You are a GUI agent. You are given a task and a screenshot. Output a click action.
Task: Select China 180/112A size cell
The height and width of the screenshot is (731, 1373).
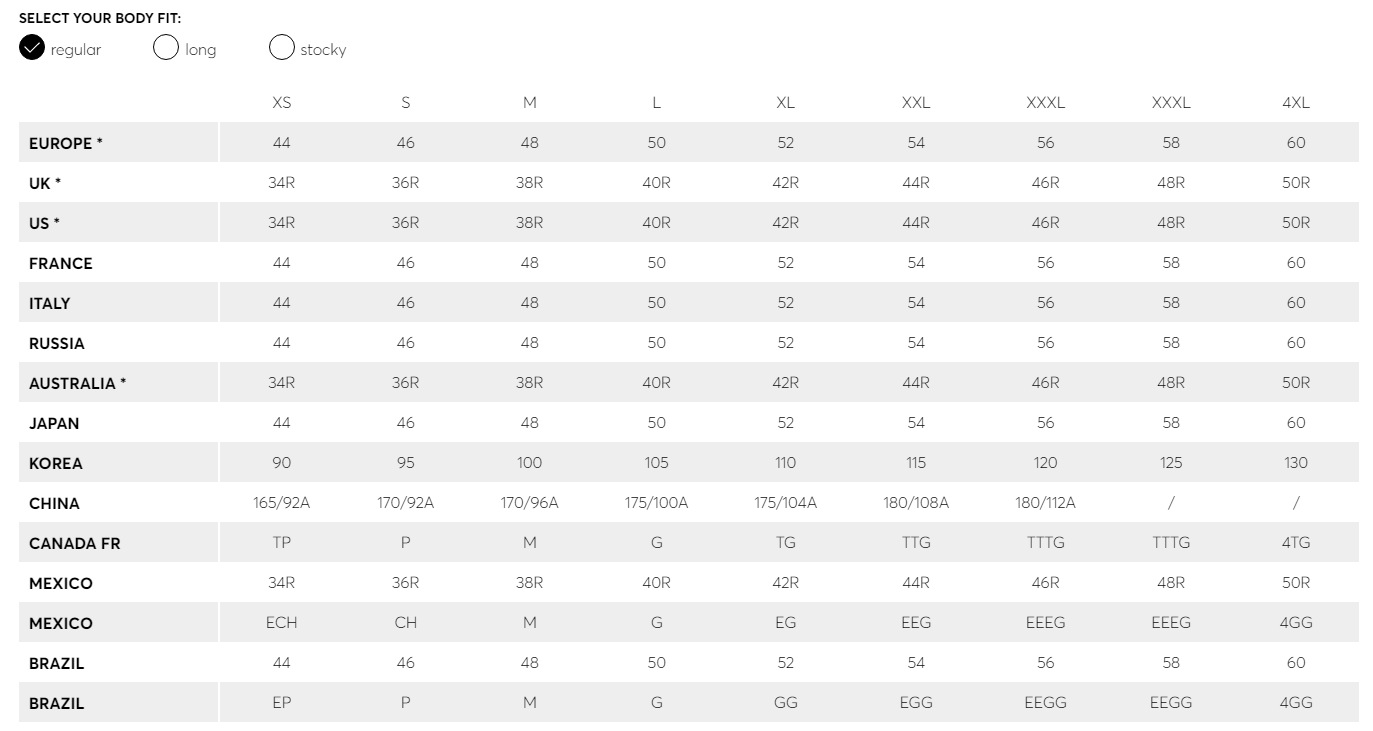[x=1046, y=503]
